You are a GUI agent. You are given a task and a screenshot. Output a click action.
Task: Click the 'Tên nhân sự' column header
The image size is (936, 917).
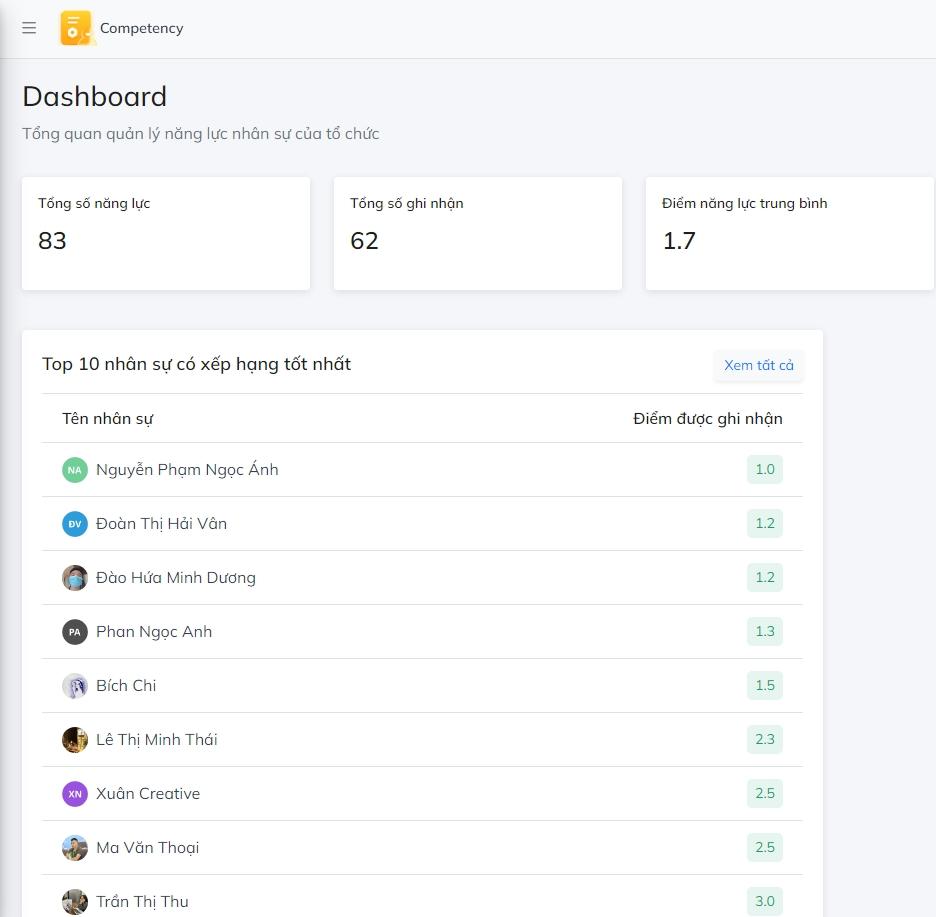point(107,418)
